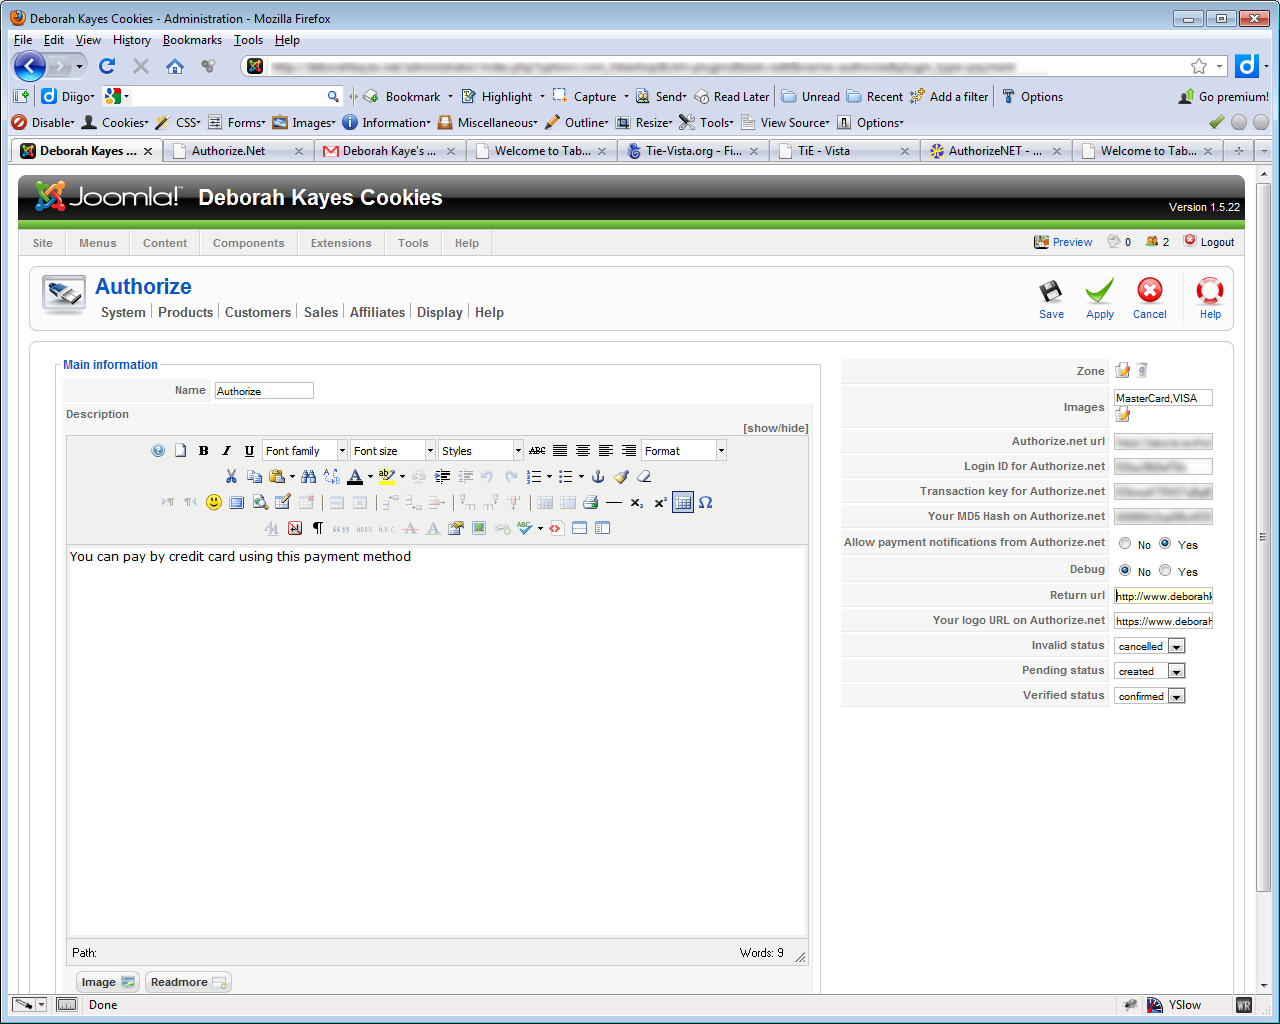Image resolution: width=1280 pixels, height=1024 pixels.
Task: Click the Return url field
Action: (x=1163, y=596)
